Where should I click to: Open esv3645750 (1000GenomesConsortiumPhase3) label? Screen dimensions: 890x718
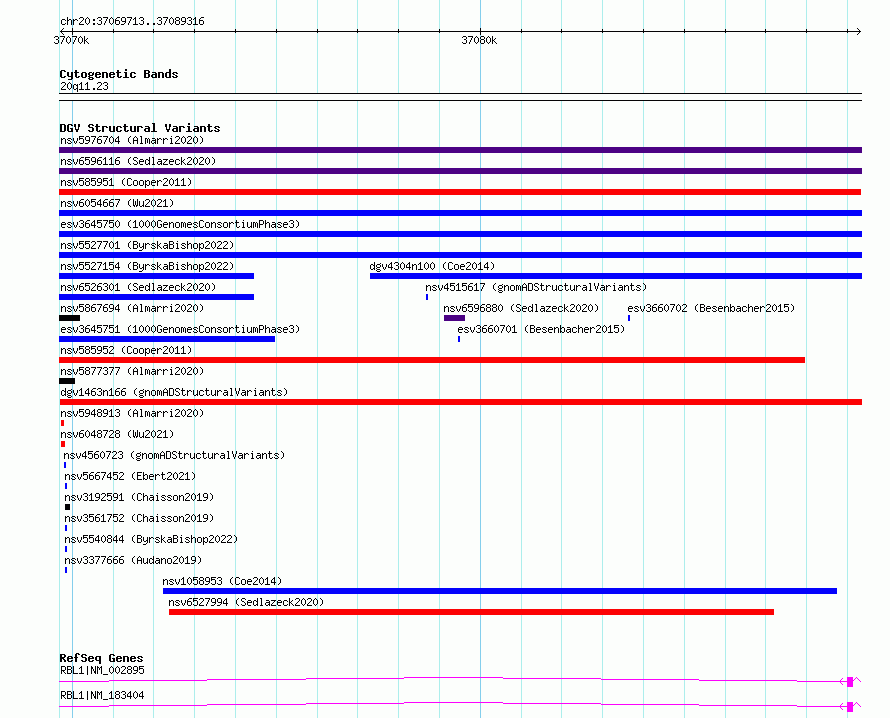180,224
